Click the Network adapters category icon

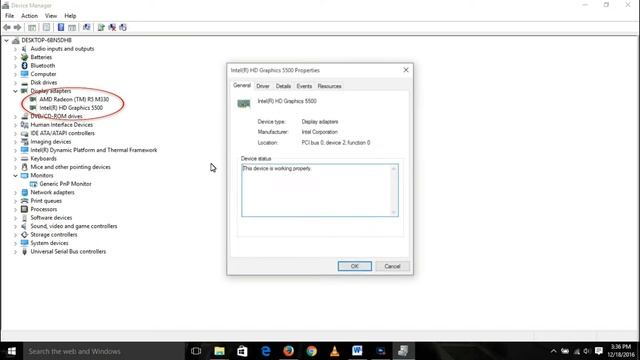24,192
